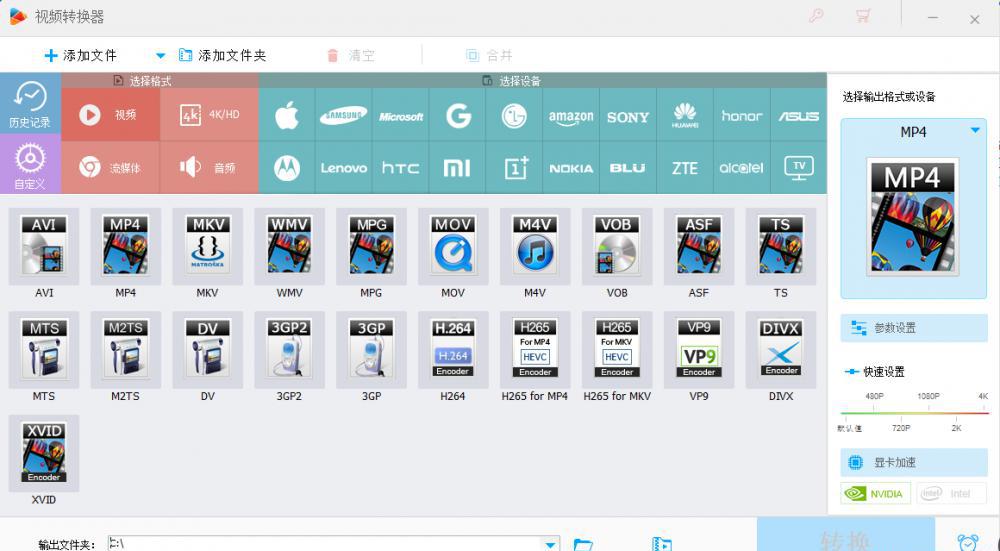Open Motorola device presets
The image size is (1000, 551).
coord(287,168)
